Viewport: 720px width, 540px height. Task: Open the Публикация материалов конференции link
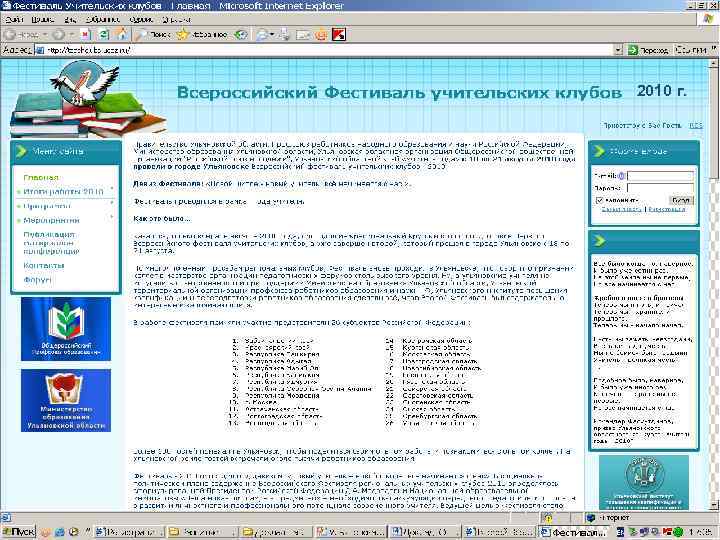[51, 243]
